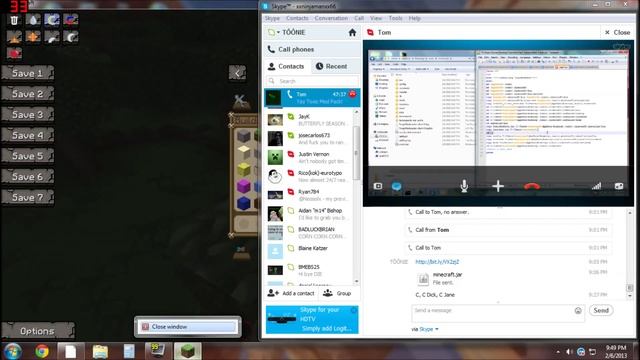Screen dimensions: 640x360
Task: Select the blue block in item panel
Action: (x=244, y=203)
